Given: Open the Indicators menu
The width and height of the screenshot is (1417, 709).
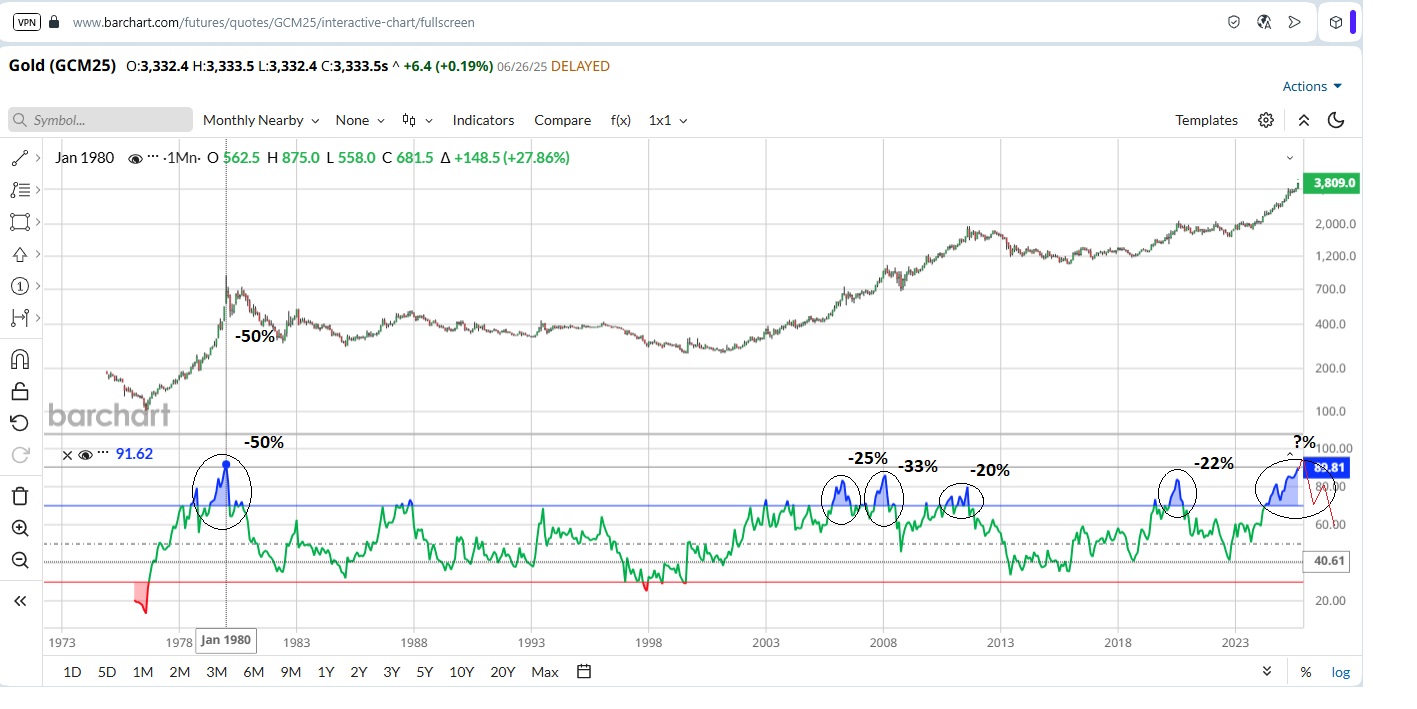Looking at the screenshot, I should [x=483, y=120].
